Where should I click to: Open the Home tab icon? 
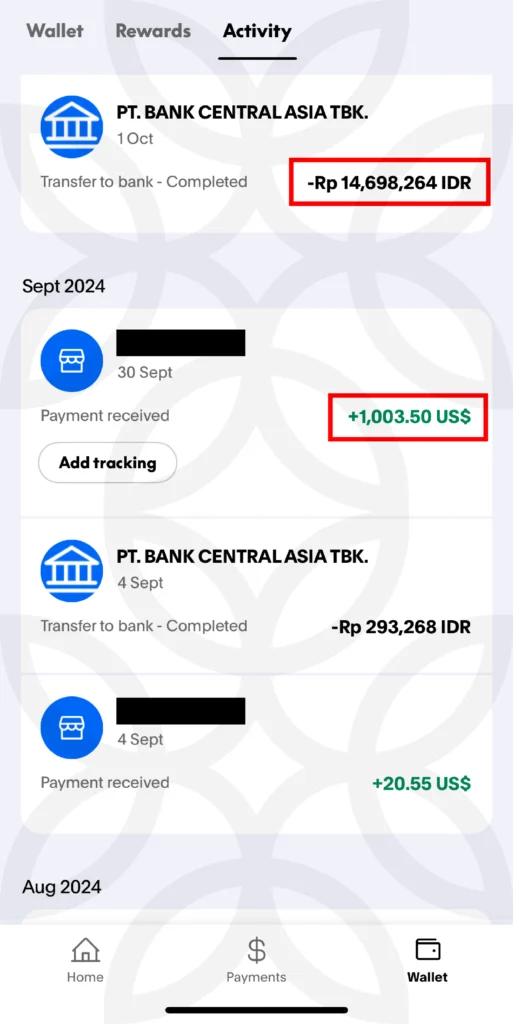click(86, 950)
